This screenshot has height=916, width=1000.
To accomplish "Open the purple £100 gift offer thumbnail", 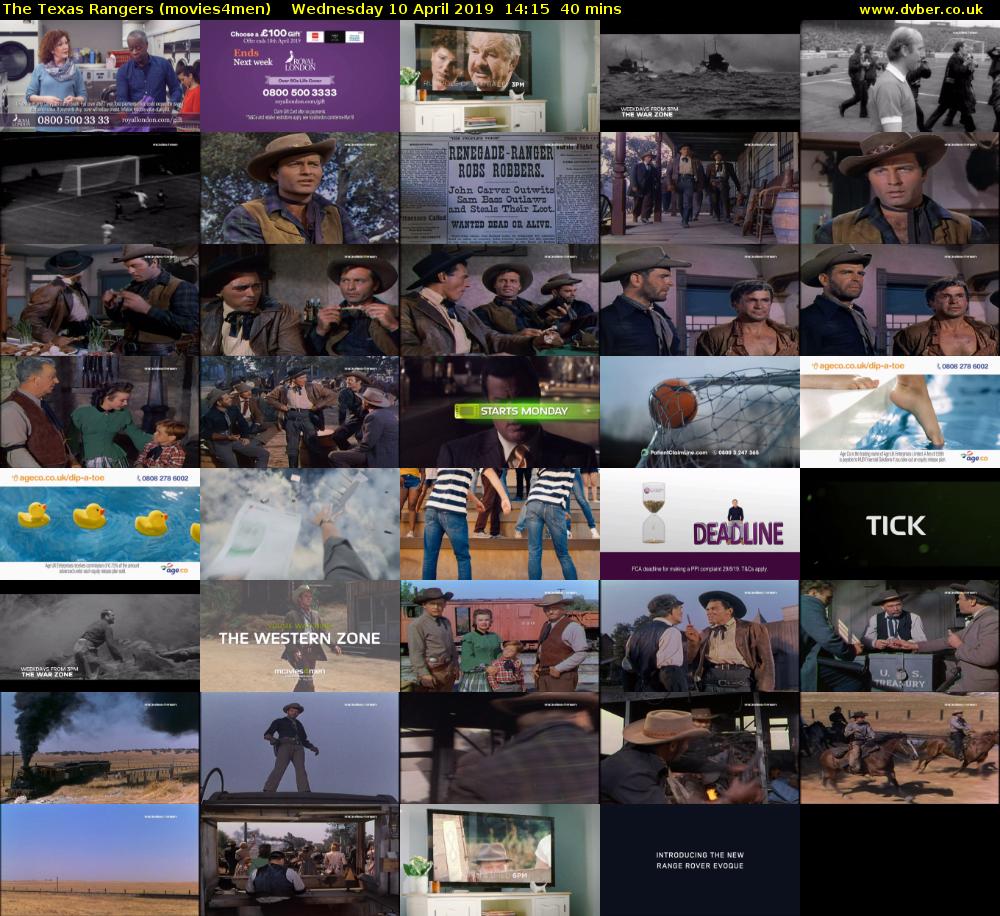I will 300,76.
